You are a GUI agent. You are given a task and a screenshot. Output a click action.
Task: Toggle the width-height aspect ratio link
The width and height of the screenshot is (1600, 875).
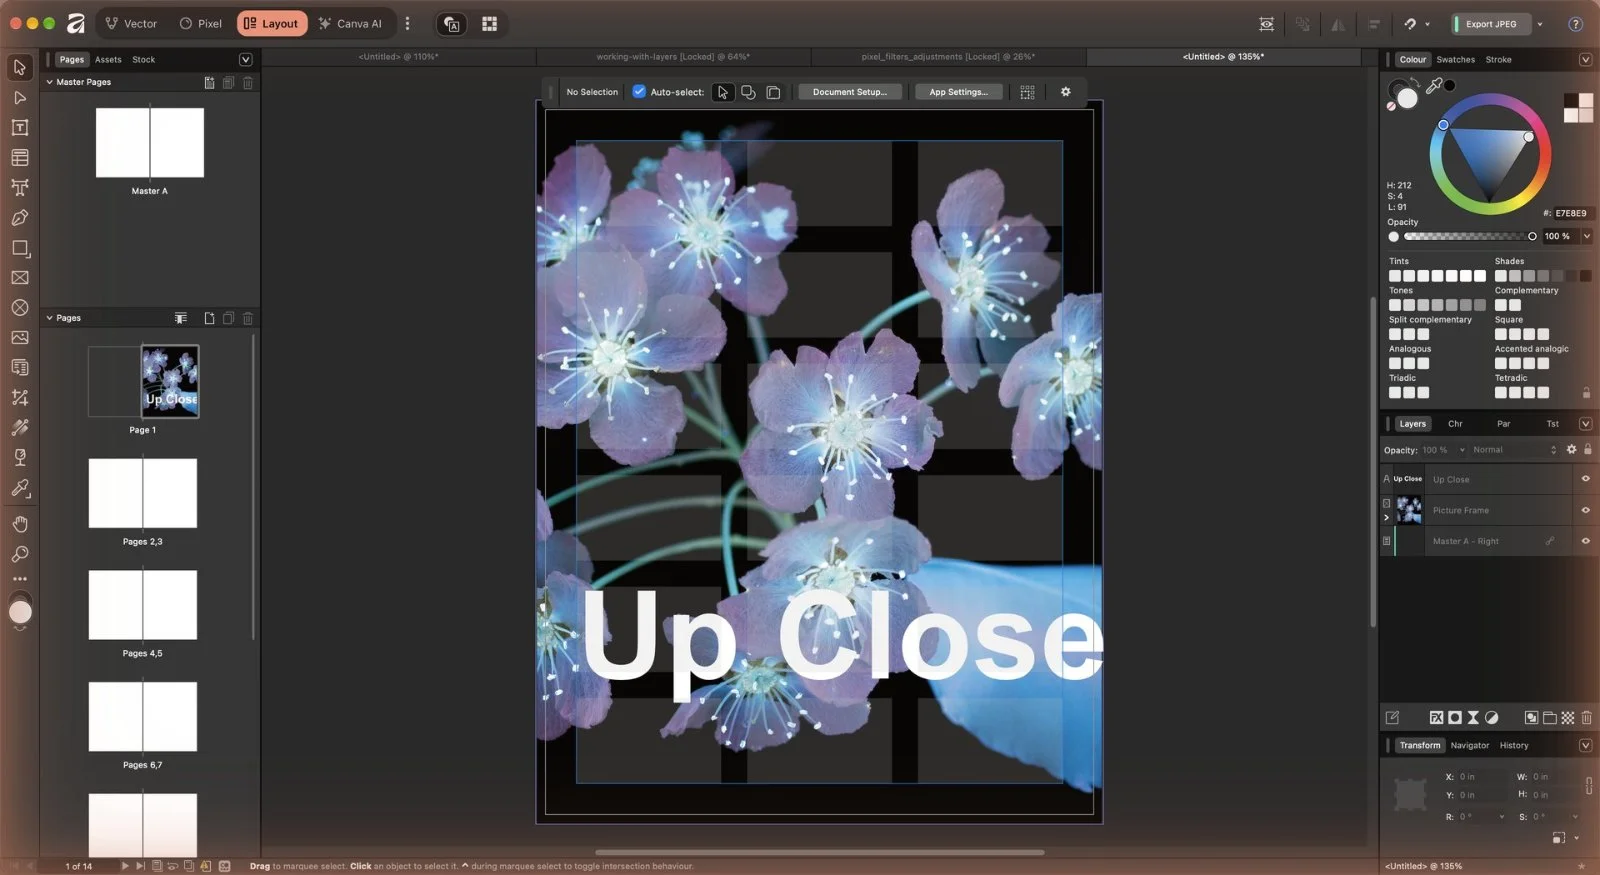click(x=1588, y=786)
